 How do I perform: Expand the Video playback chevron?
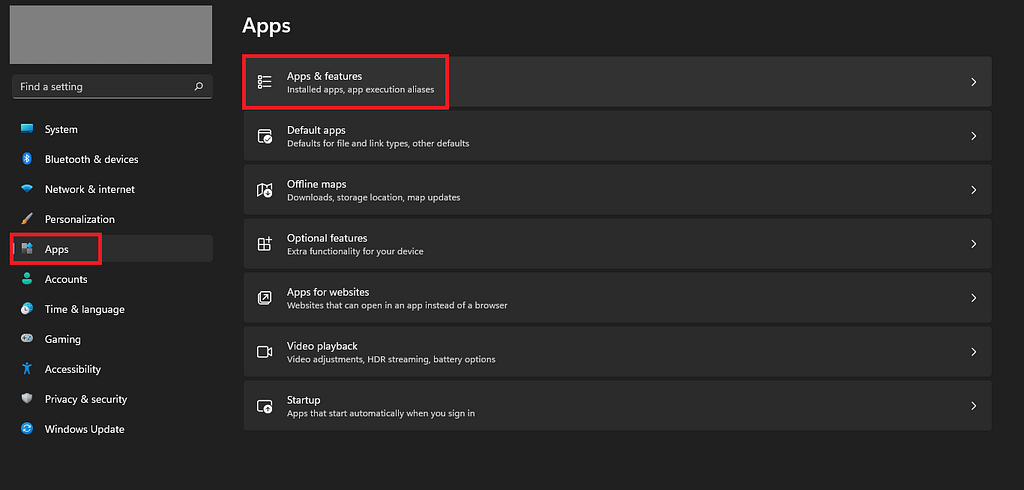(973, 352)
